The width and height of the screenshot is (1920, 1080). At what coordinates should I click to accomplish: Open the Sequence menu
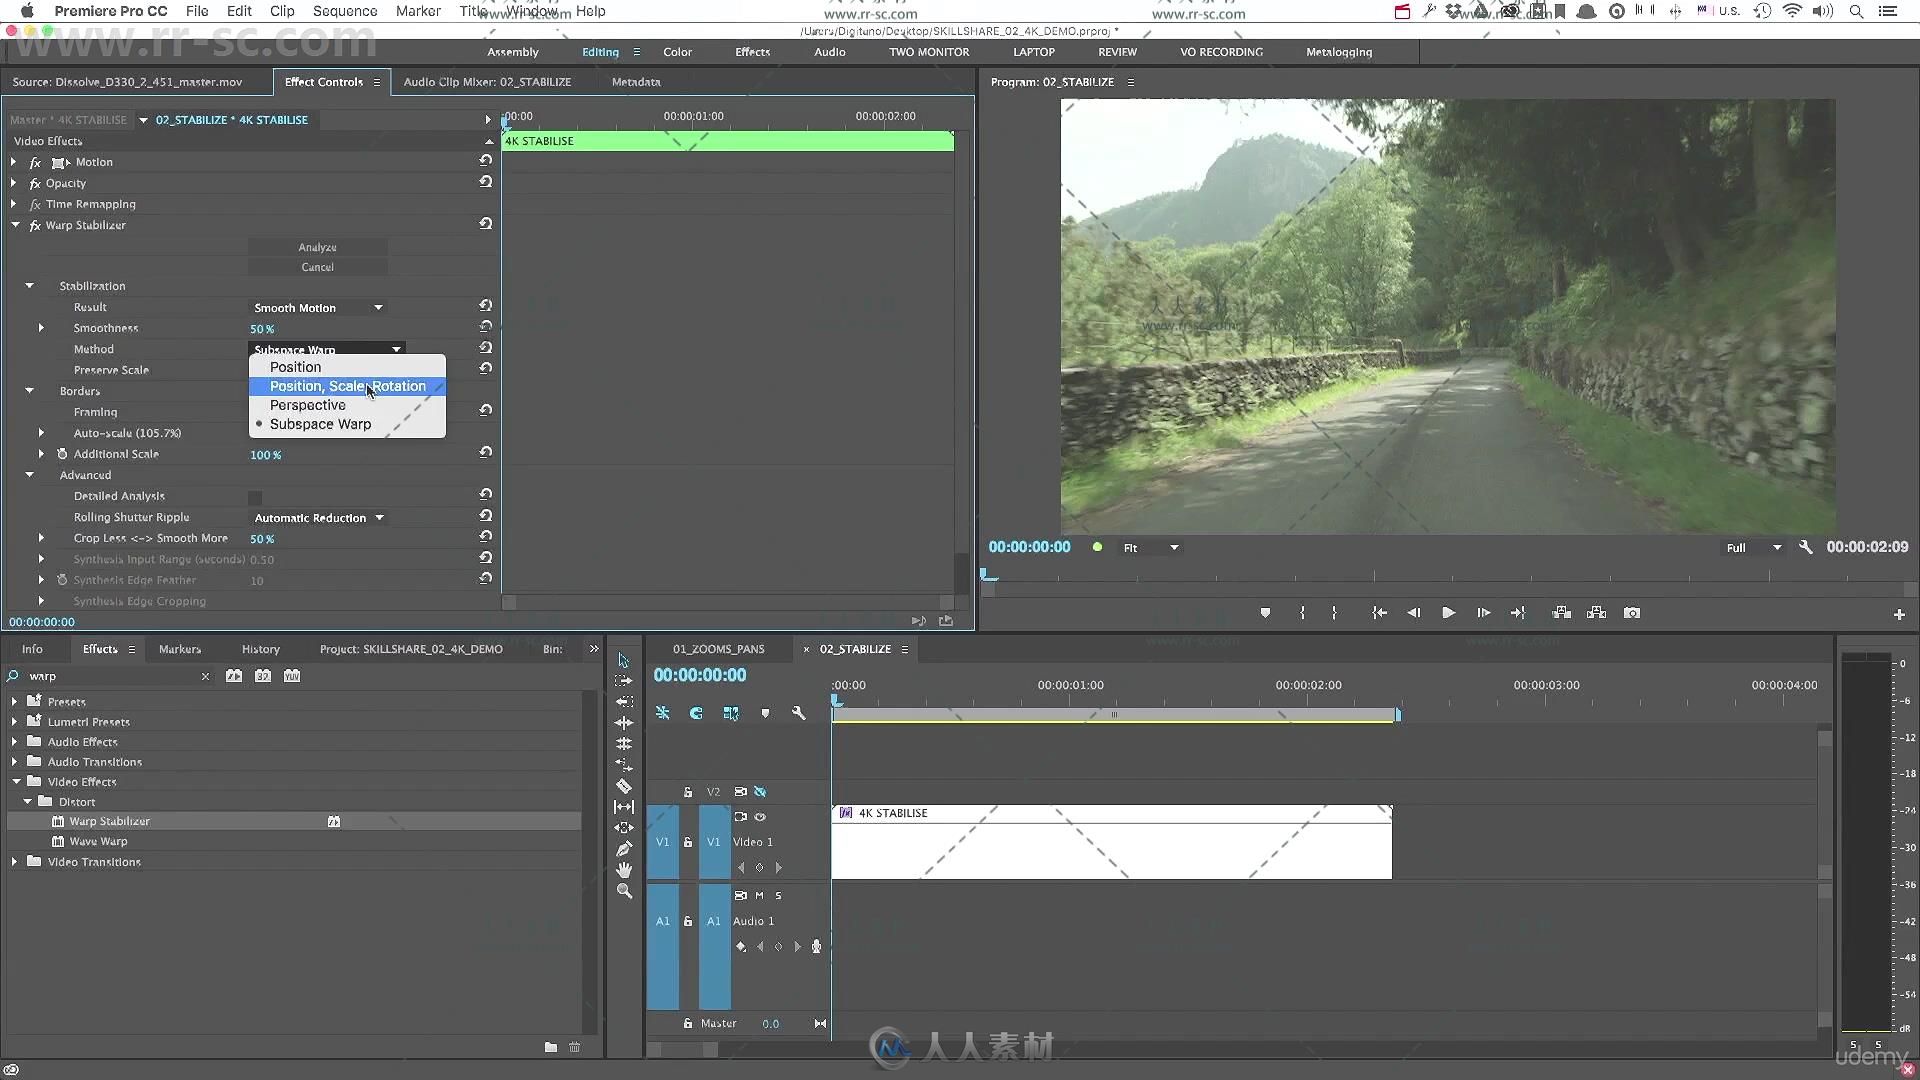(x=345, y=11)
